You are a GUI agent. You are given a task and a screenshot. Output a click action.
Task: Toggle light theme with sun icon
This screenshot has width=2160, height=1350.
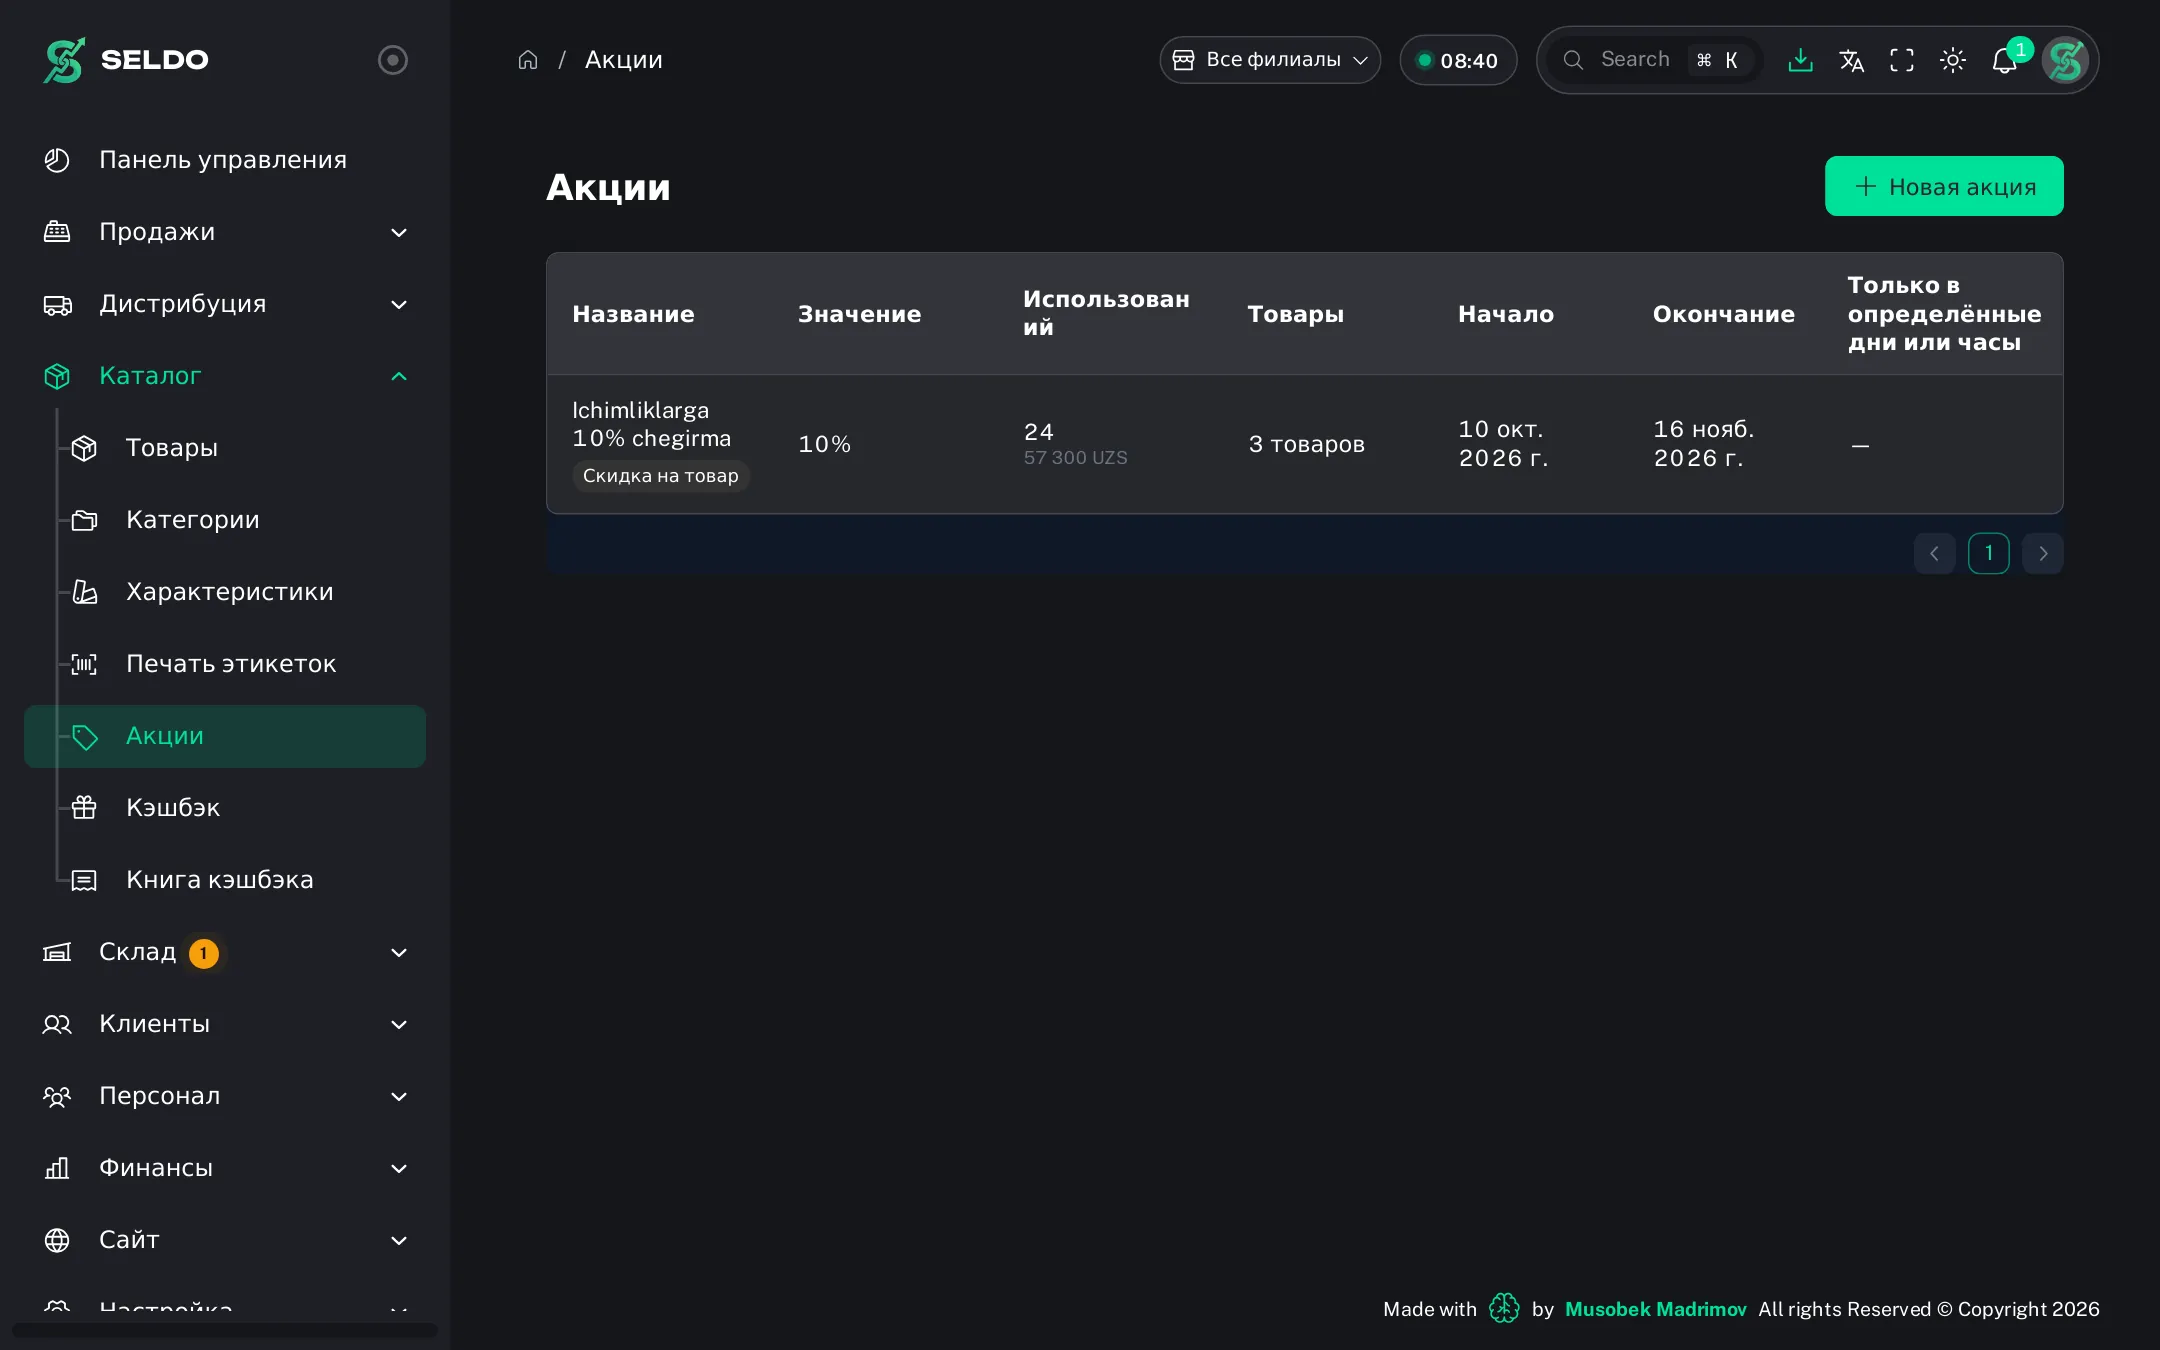tap(1953, 60)
